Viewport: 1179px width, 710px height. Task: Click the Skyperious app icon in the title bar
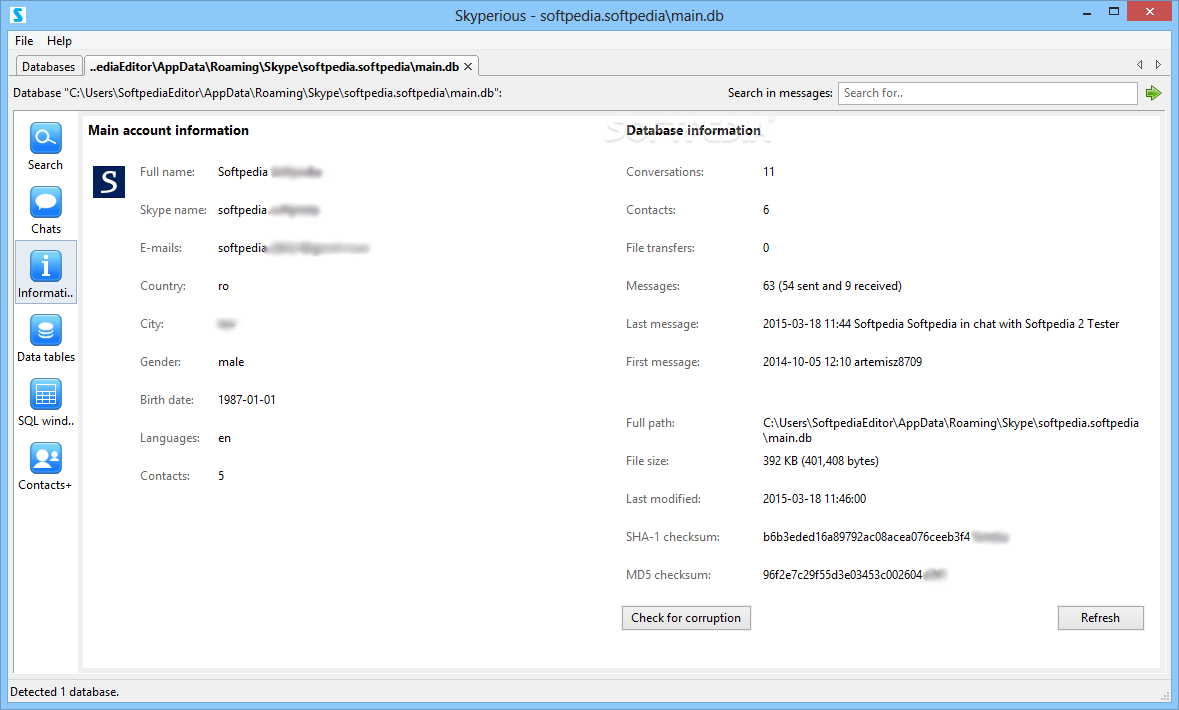click(x=18, y=14)
